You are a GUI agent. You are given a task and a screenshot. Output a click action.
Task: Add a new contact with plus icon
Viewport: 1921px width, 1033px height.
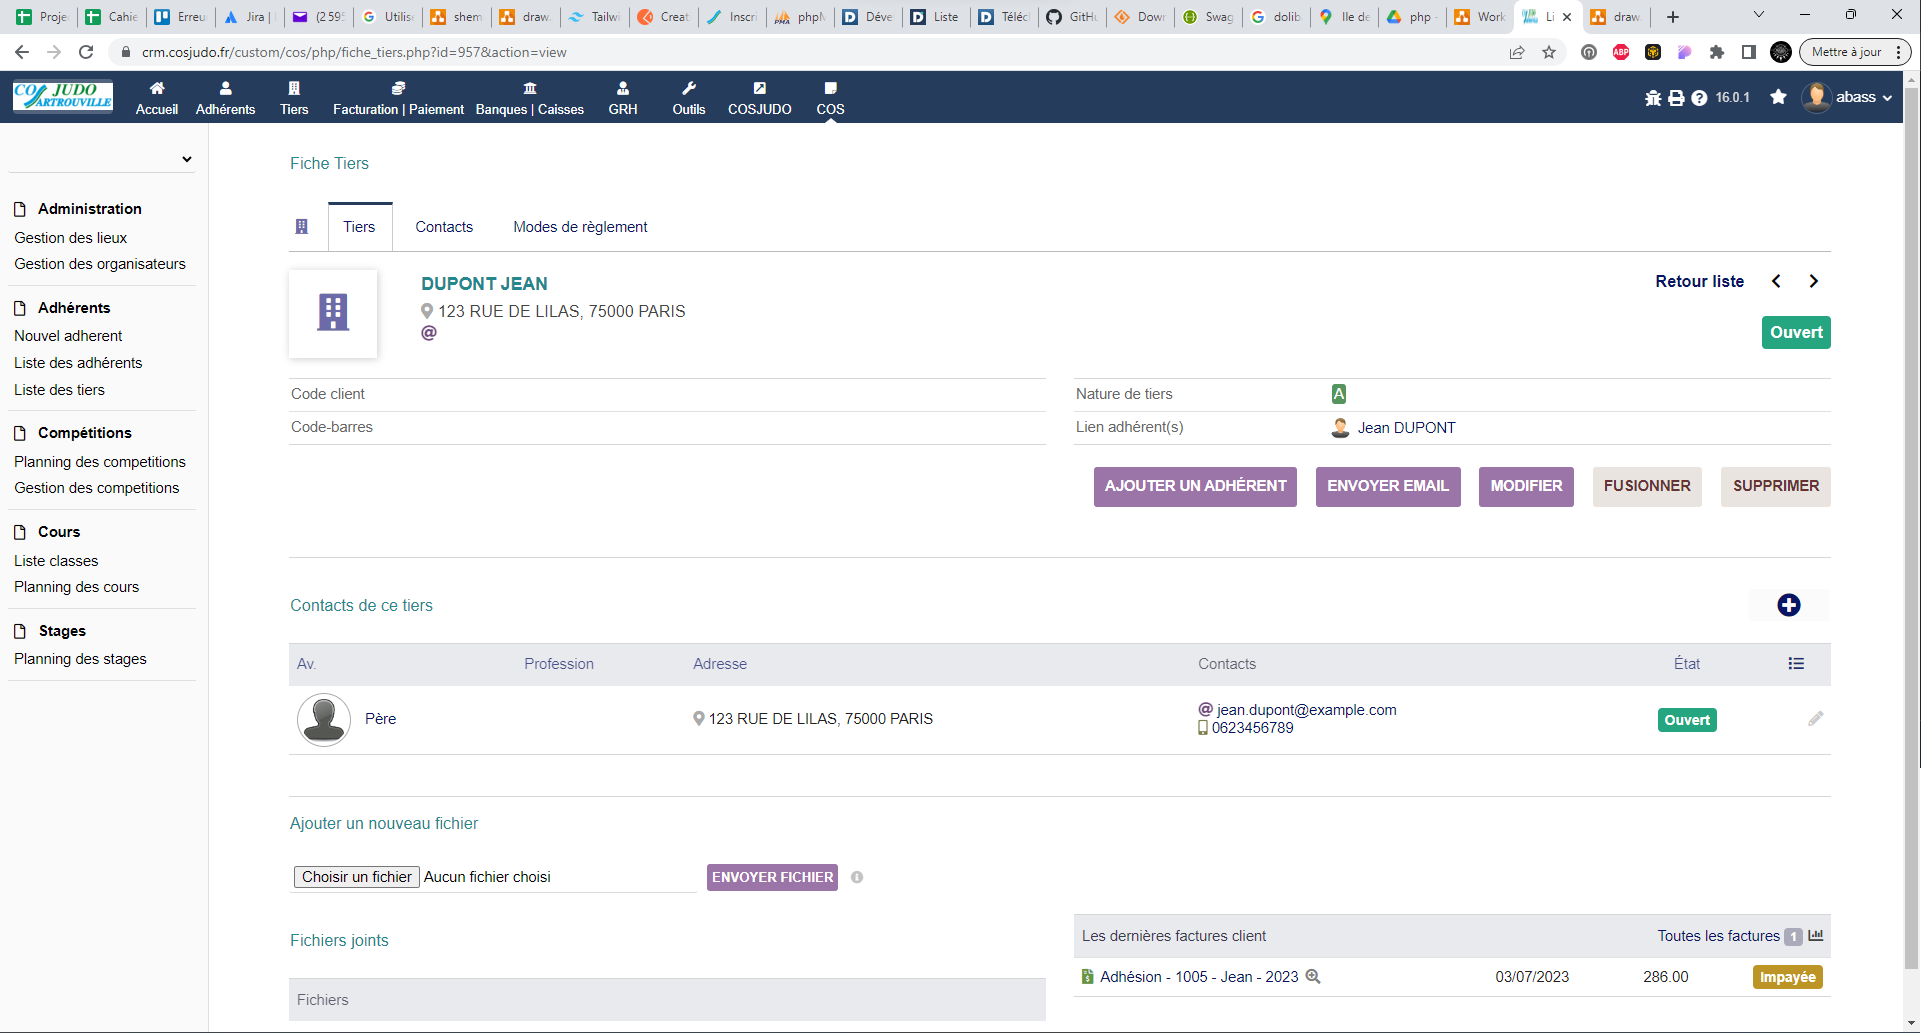point(1789,605)
